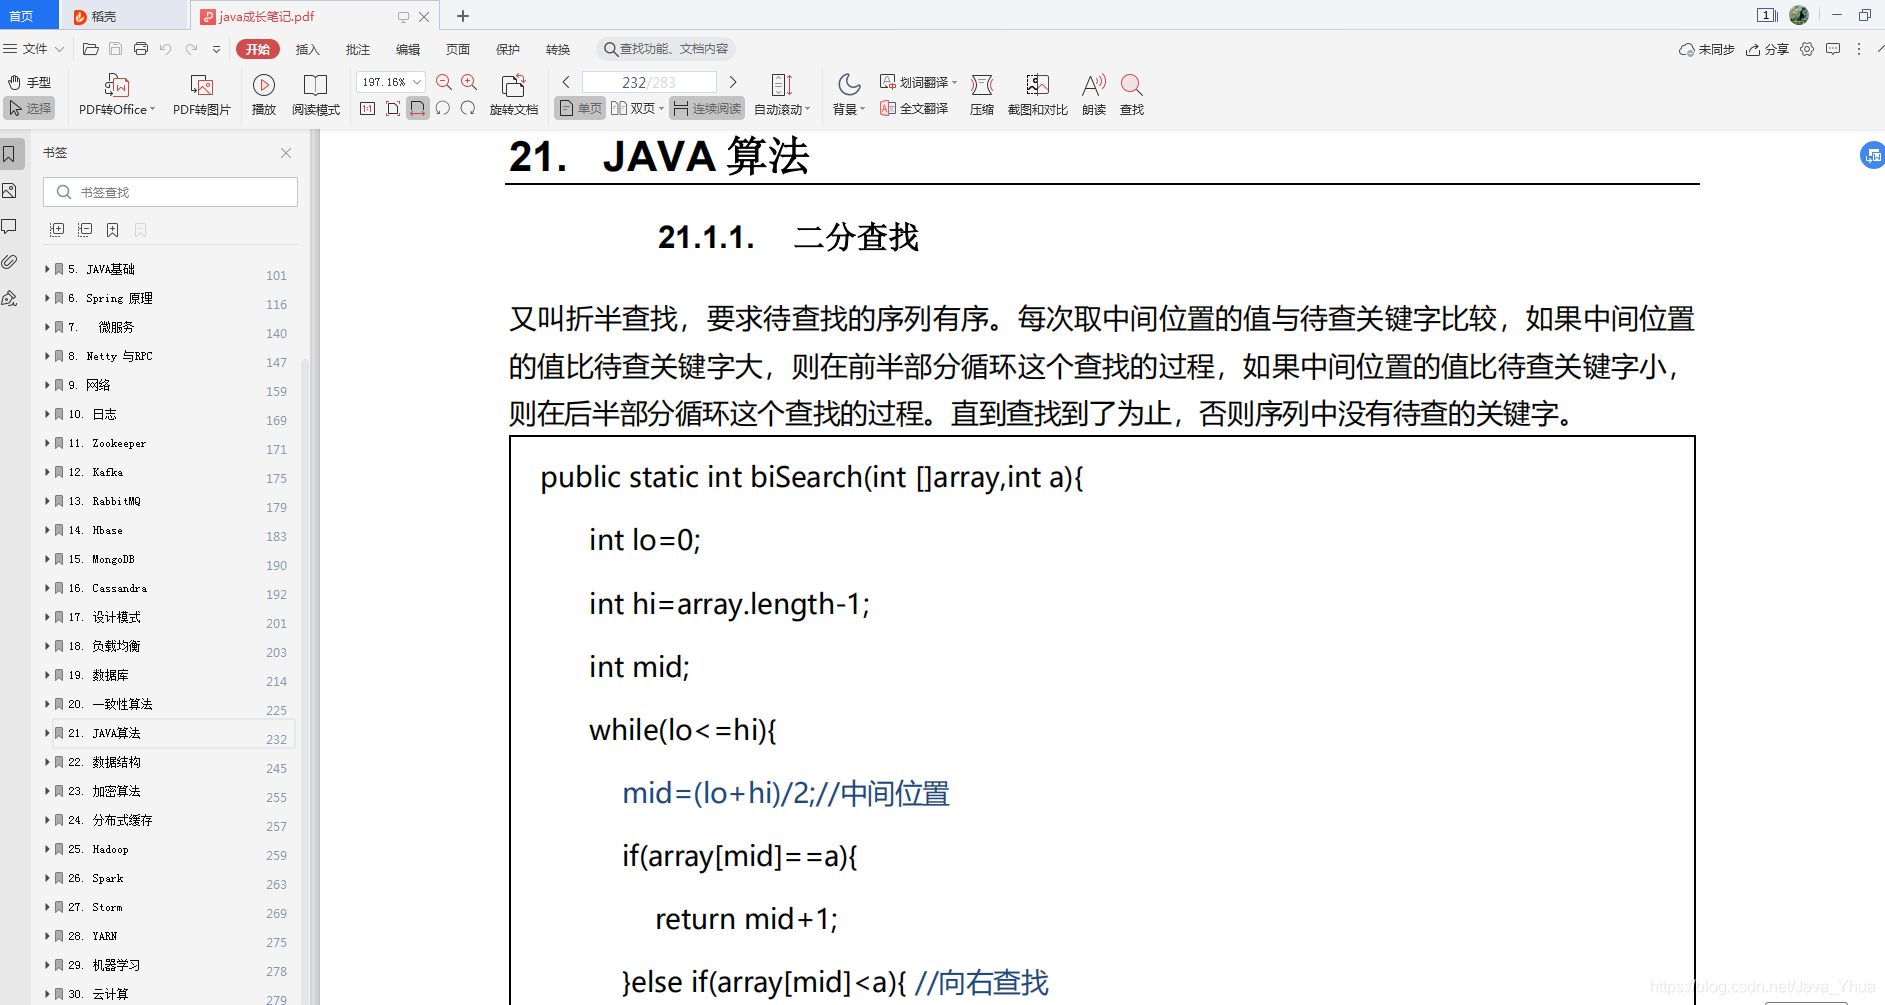Screen dimensions: 1885x1005
Task: Open the 稻壳 tab
Action: click(124, 16)
